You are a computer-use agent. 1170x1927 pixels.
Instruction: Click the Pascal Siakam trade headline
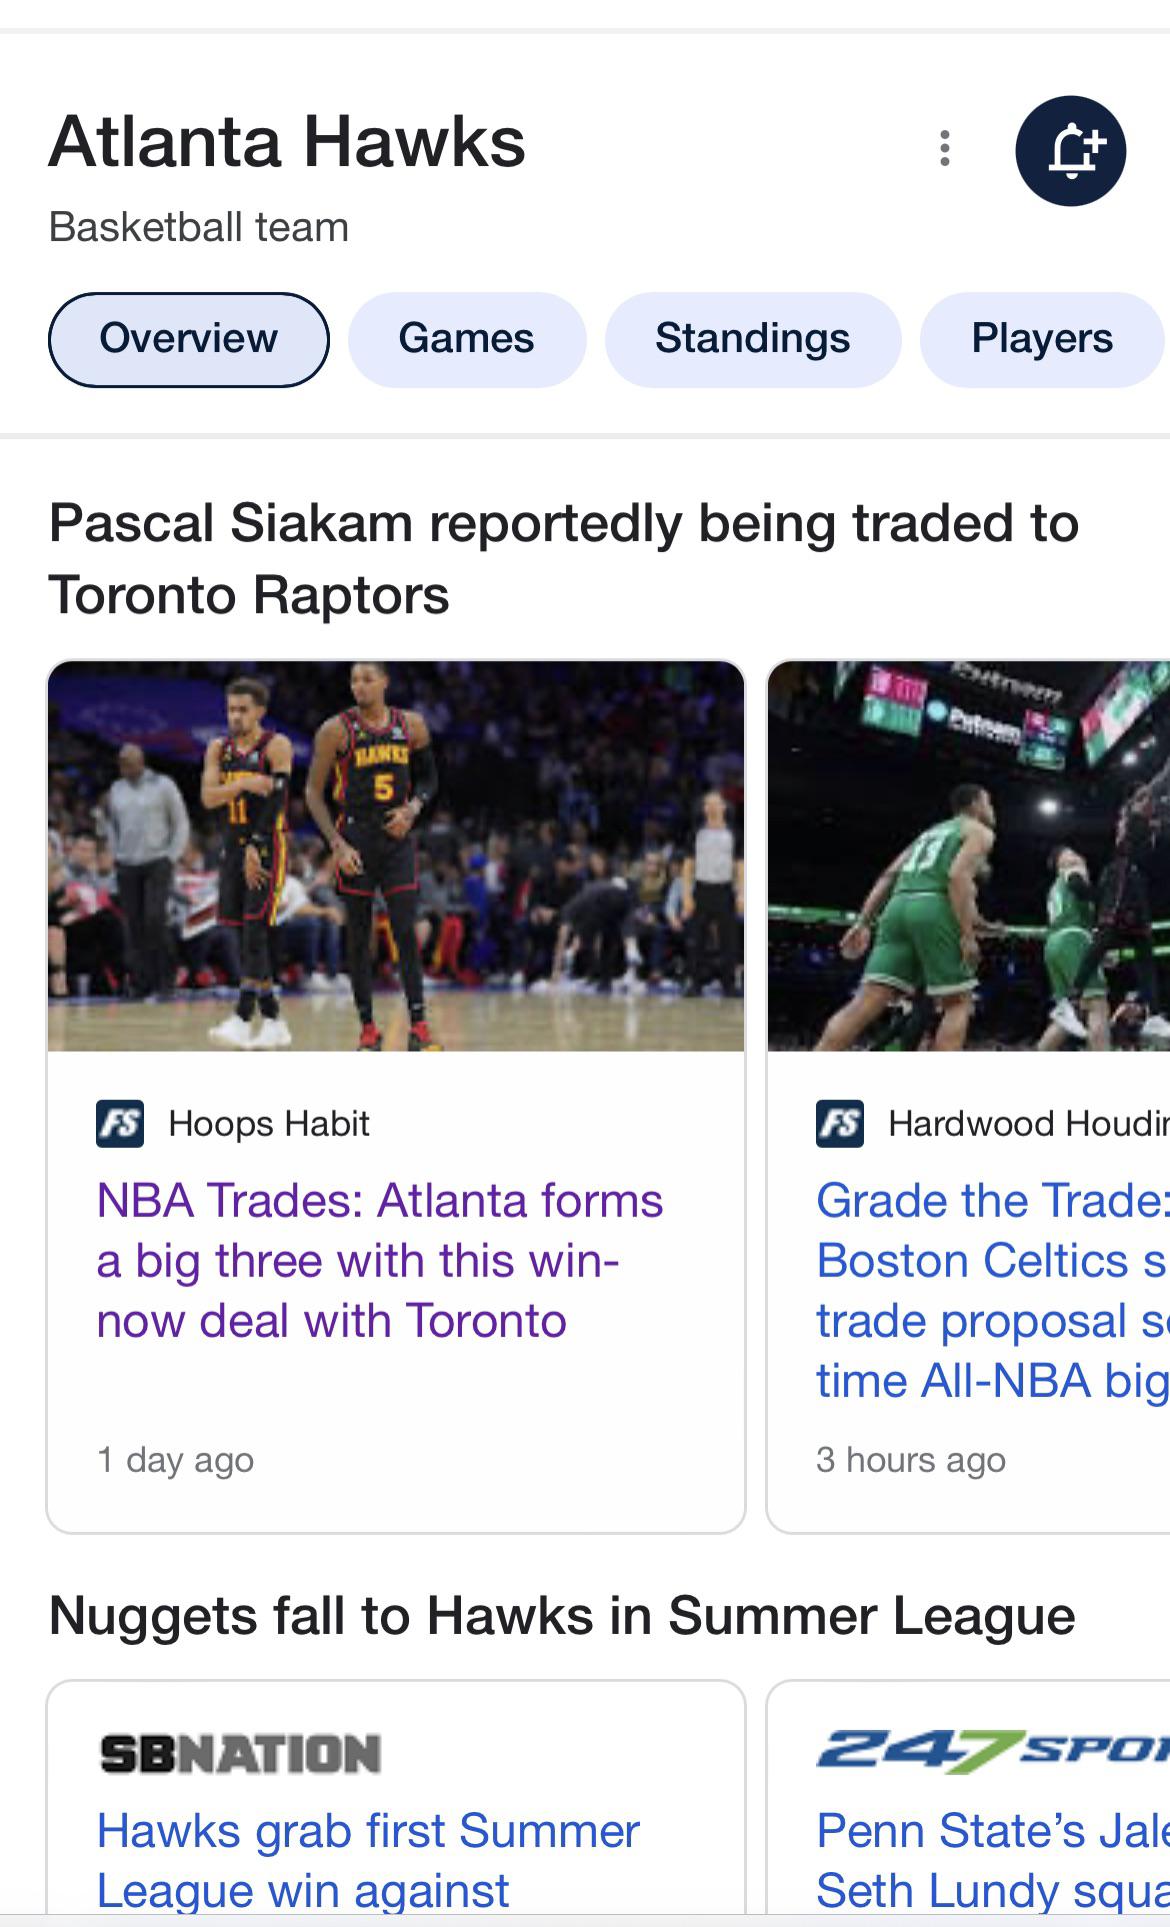click(x=563, y=558)
